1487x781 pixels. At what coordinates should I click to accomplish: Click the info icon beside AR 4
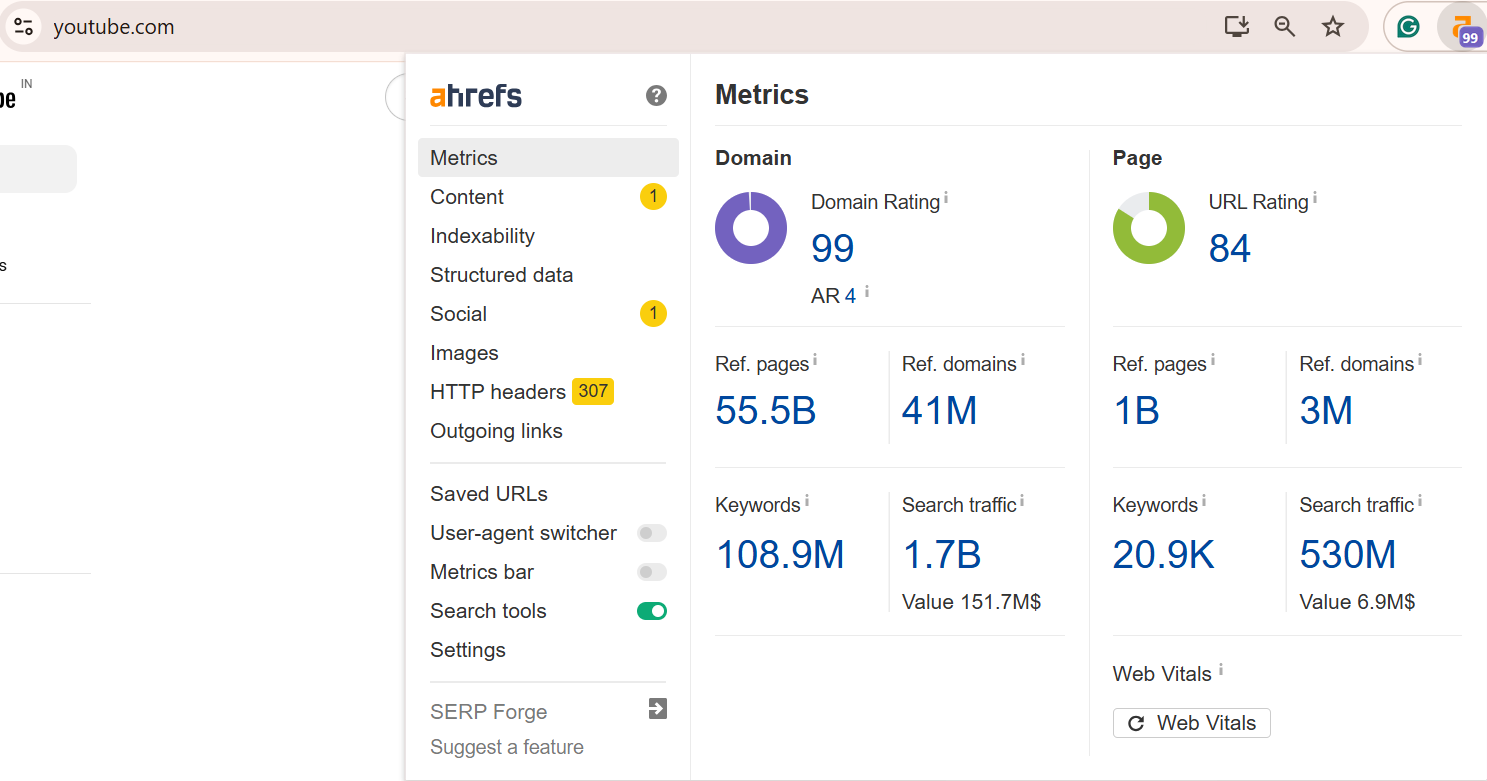[x=867, y=292]
